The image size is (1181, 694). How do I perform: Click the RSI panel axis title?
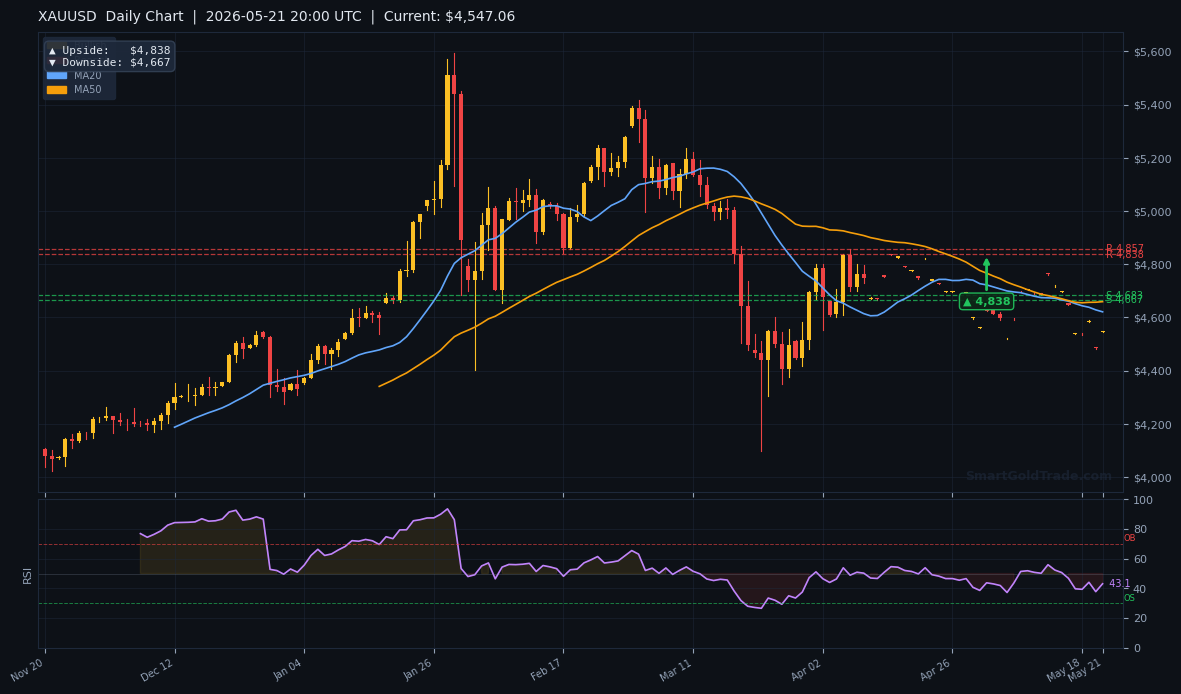point(27,576)
